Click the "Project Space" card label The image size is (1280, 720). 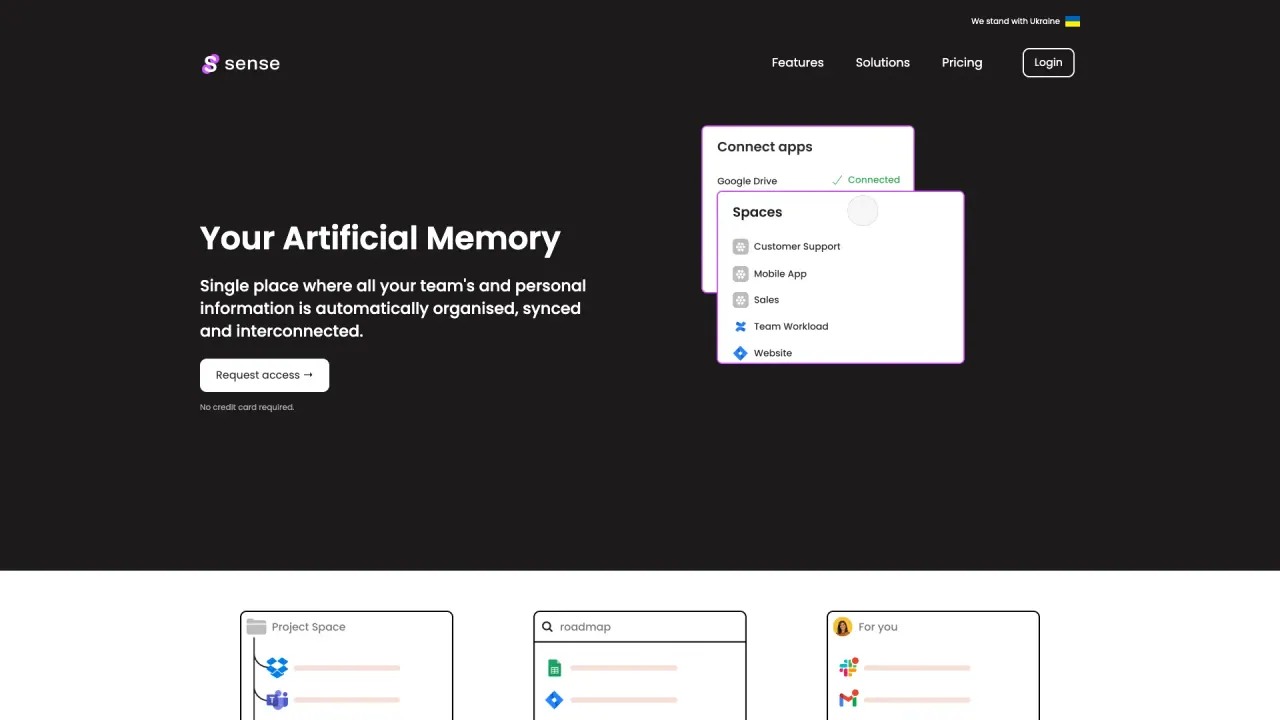click(309, 627)
